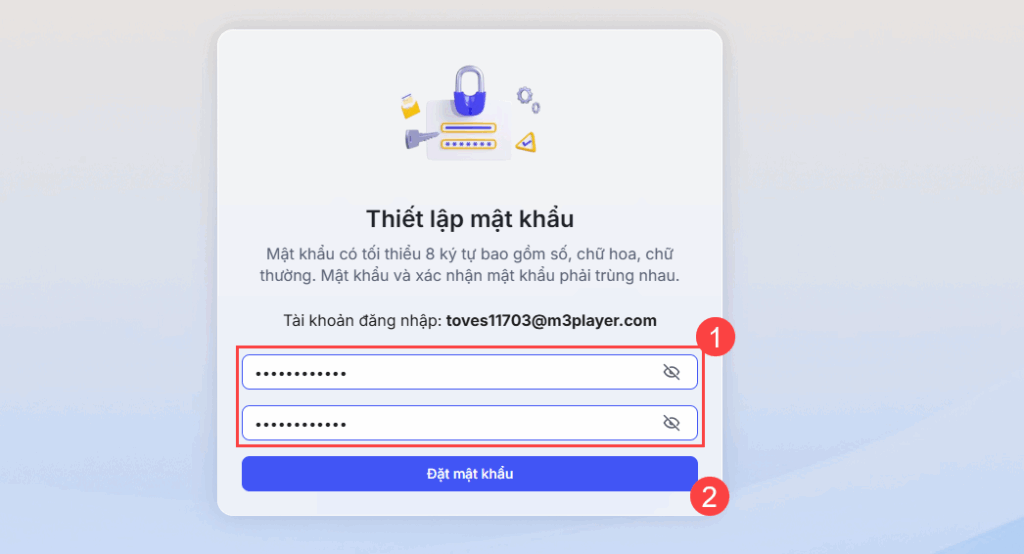Click the email toves11703@m3player.com
This screenshot has width=1024, height=554.
pos(551,321)
